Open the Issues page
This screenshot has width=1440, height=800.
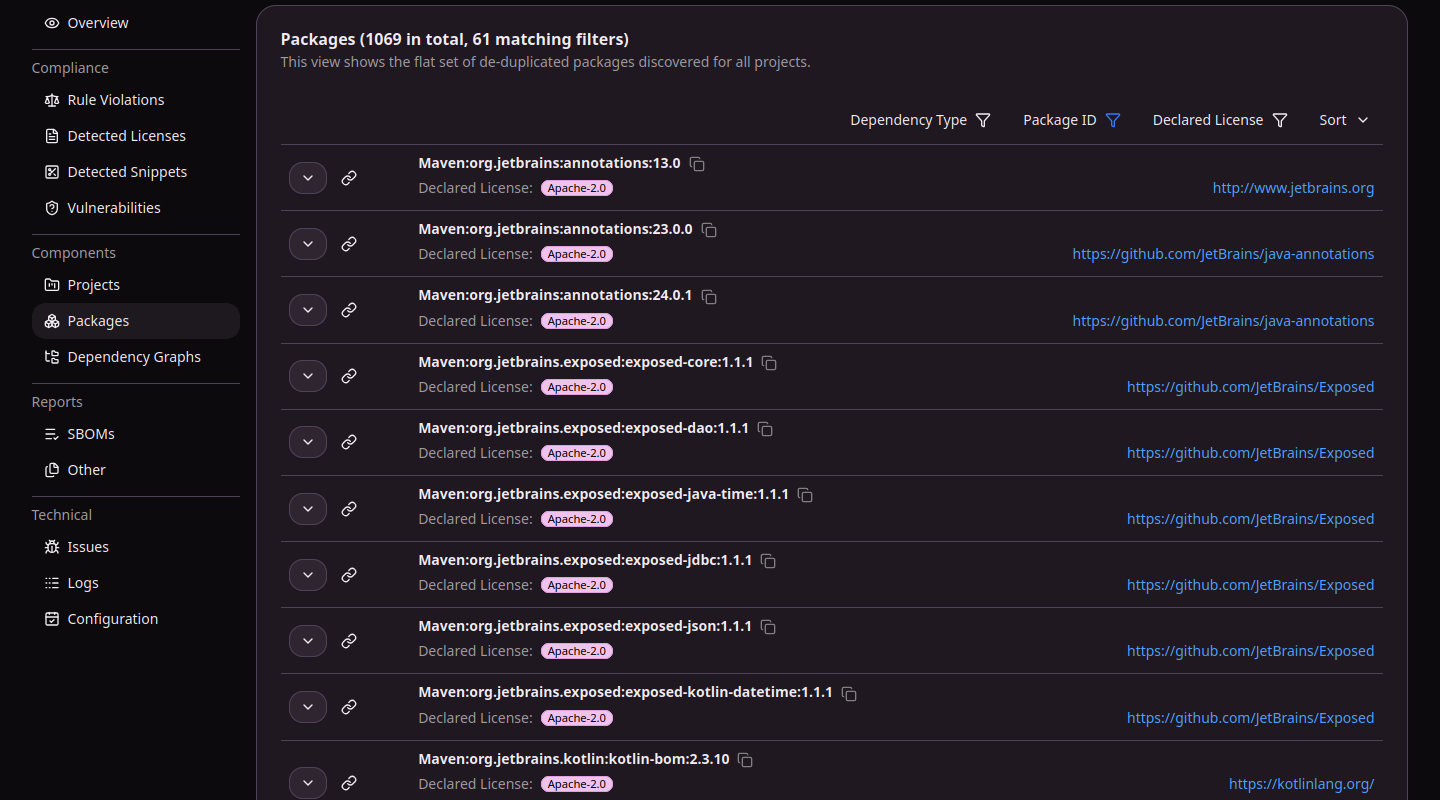click(136, 547)
